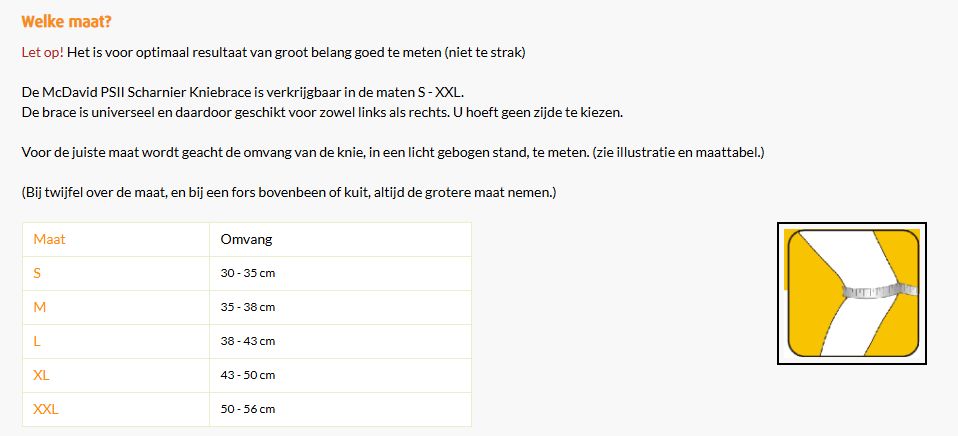958x436 pixels.
Task: Select the 'Maat' column header
Action: (49, 239)
